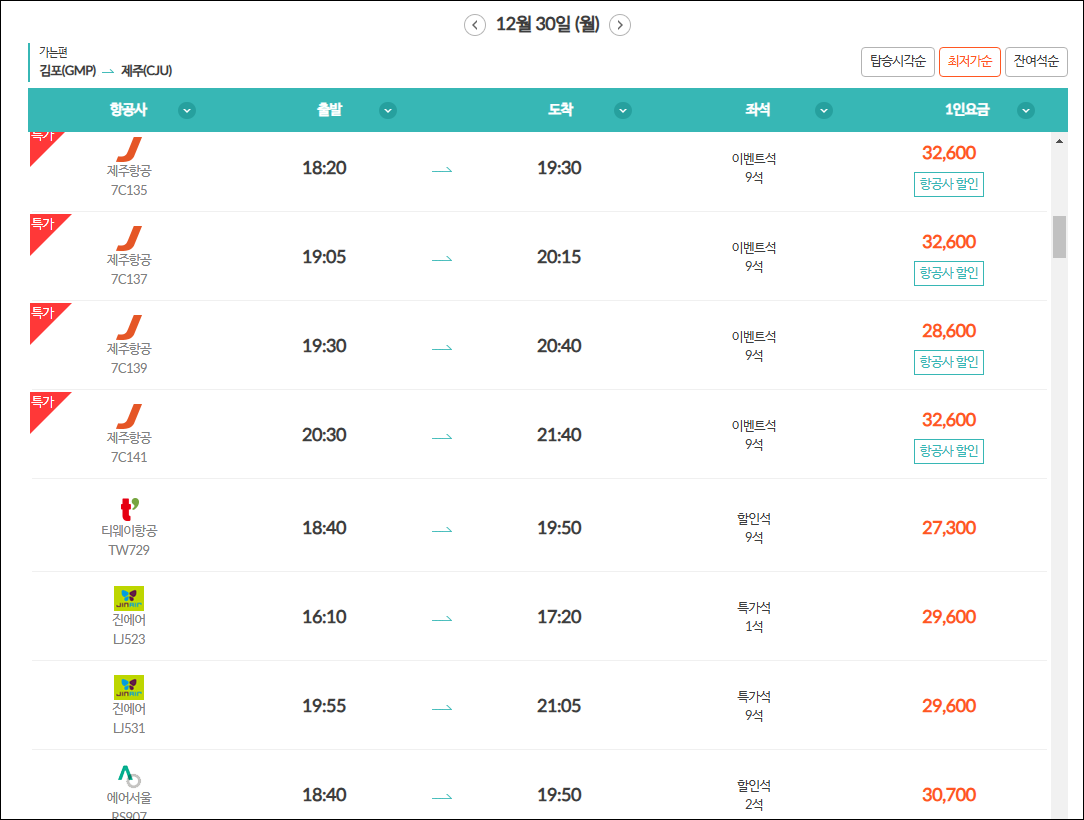The image size is (1084, 820).
Task: Go to previous date with left arrow
Action: 474,26
